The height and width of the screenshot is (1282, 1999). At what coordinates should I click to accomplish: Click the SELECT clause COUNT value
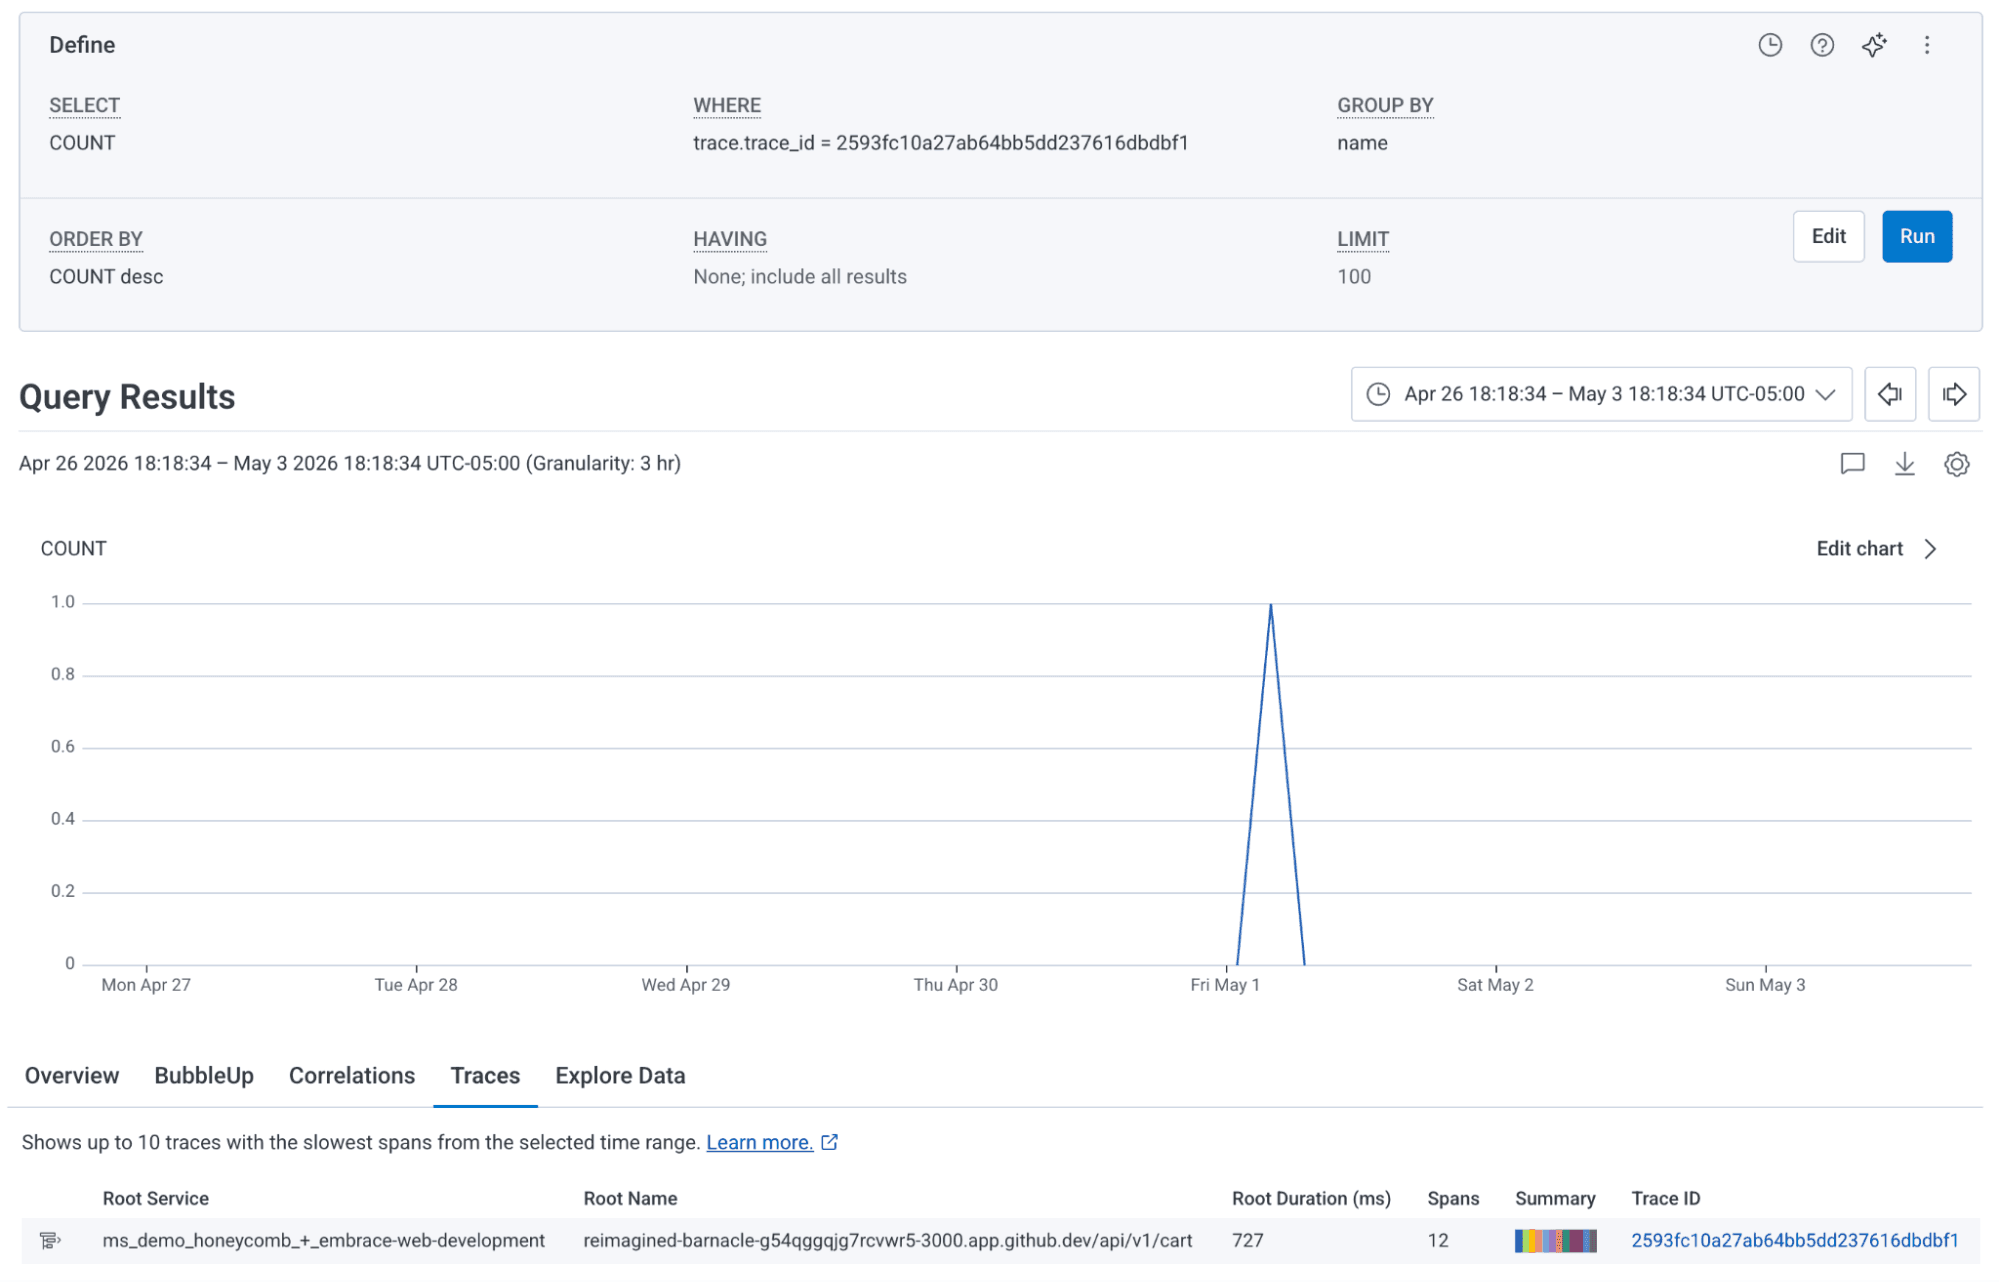coord(82,143)
